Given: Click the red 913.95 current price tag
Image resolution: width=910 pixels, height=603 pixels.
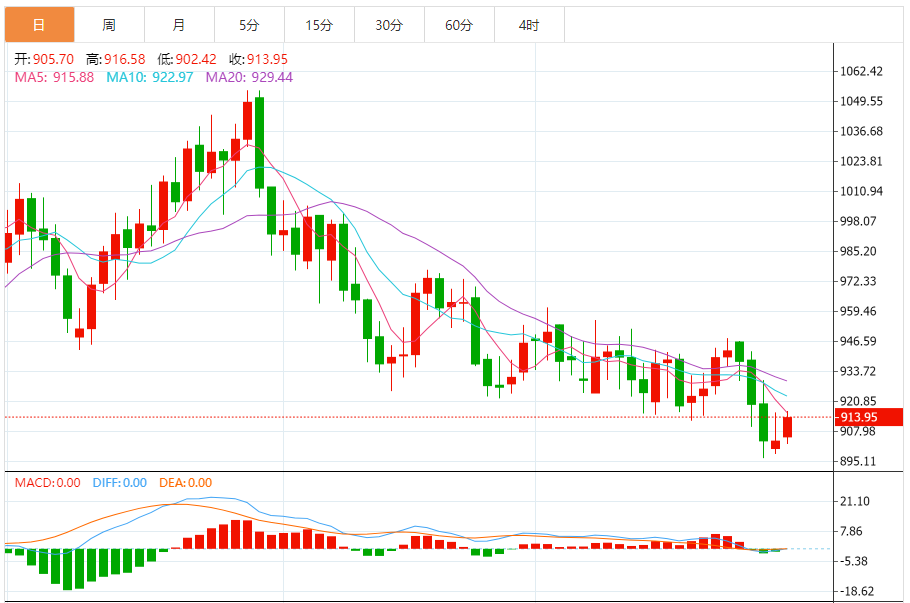Looking at the screenshot, I should point(869,417).
